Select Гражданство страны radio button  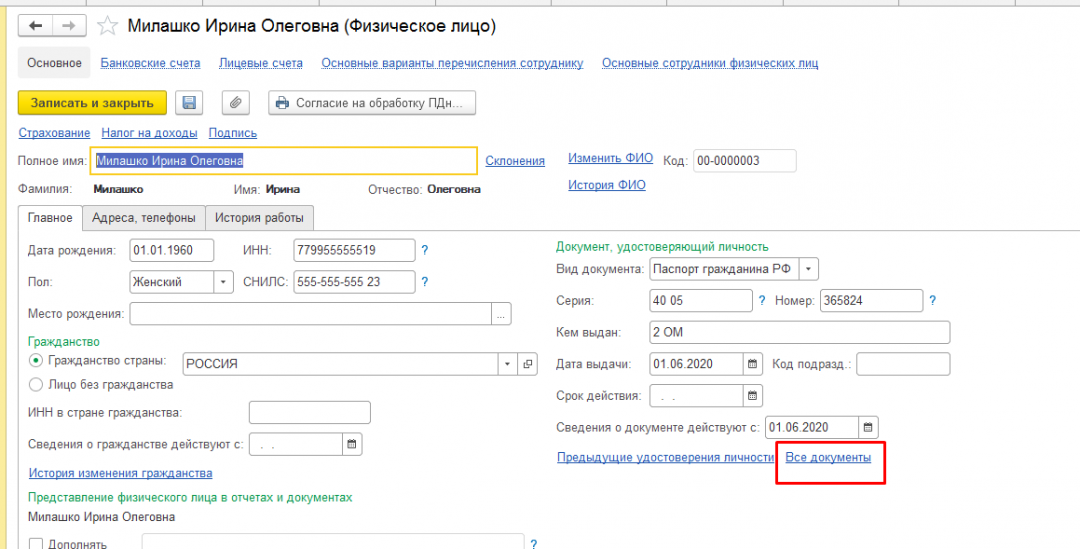pyautogui.click(x=36, y=360)
